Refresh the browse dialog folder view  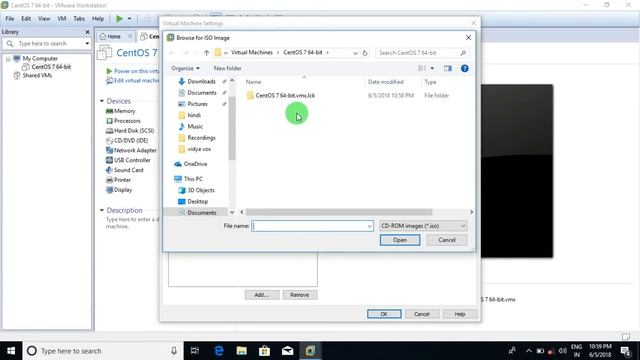[365, 53]
